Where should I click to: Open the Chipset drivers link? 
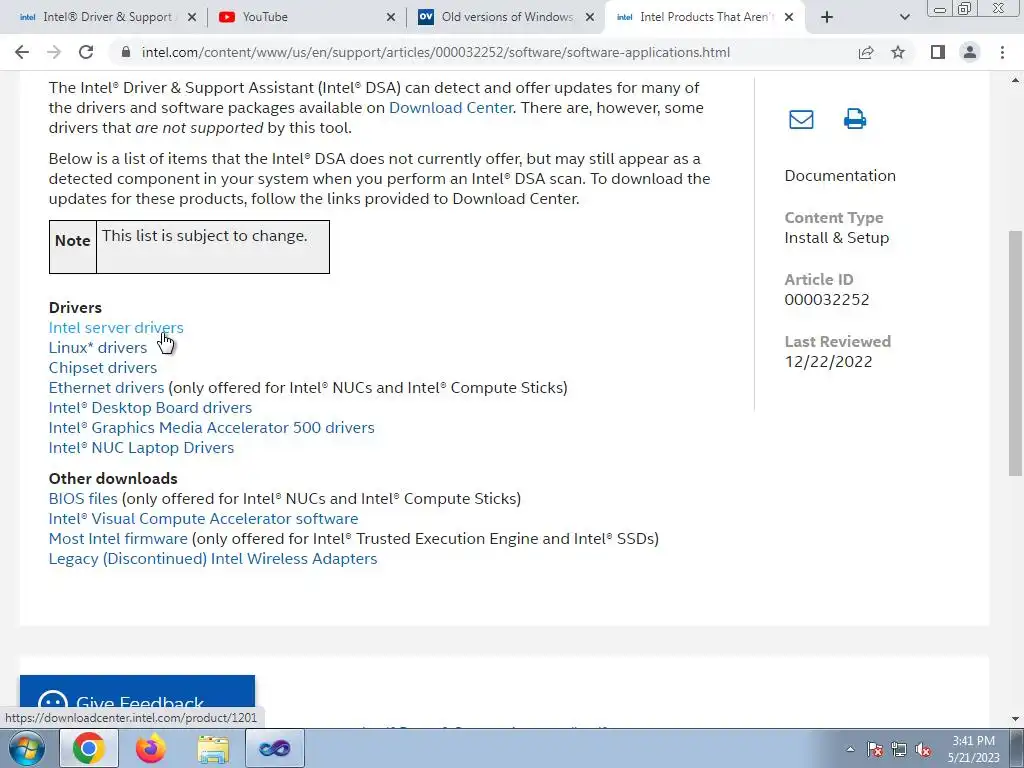[103, 368]
